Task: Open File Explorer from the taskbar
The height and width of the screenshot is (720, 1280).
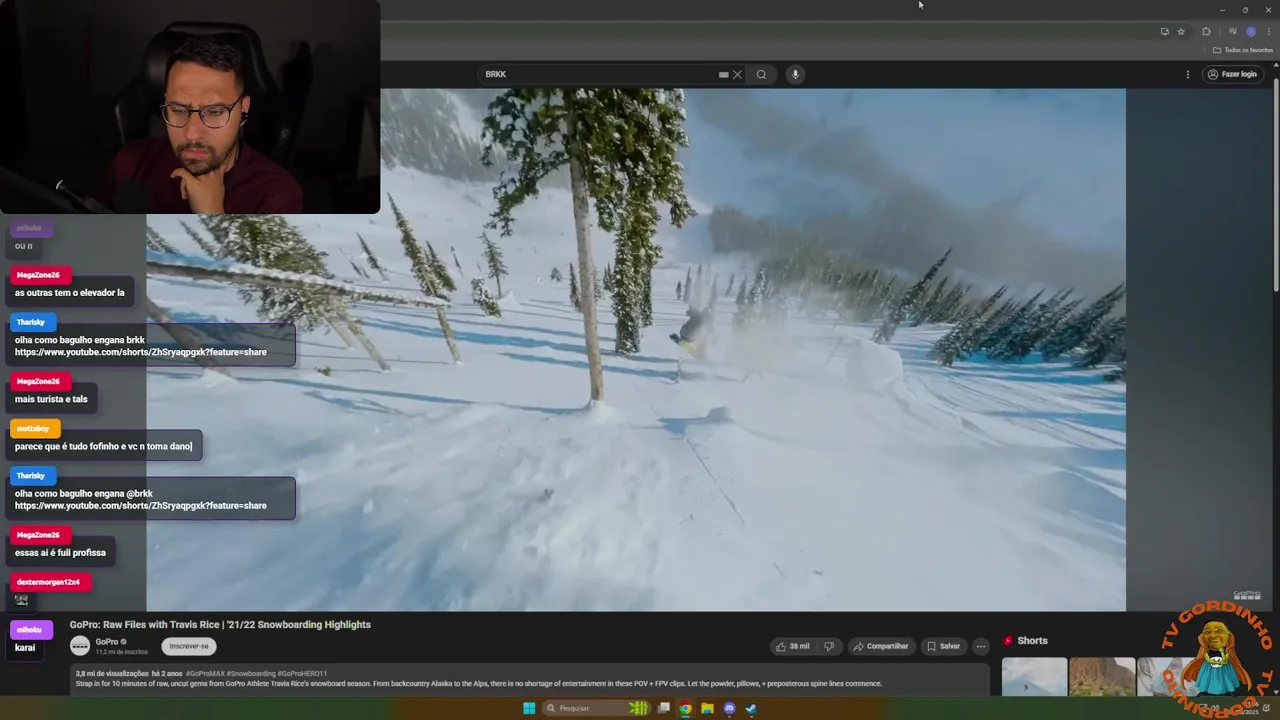Action: (x=707, y=708)
